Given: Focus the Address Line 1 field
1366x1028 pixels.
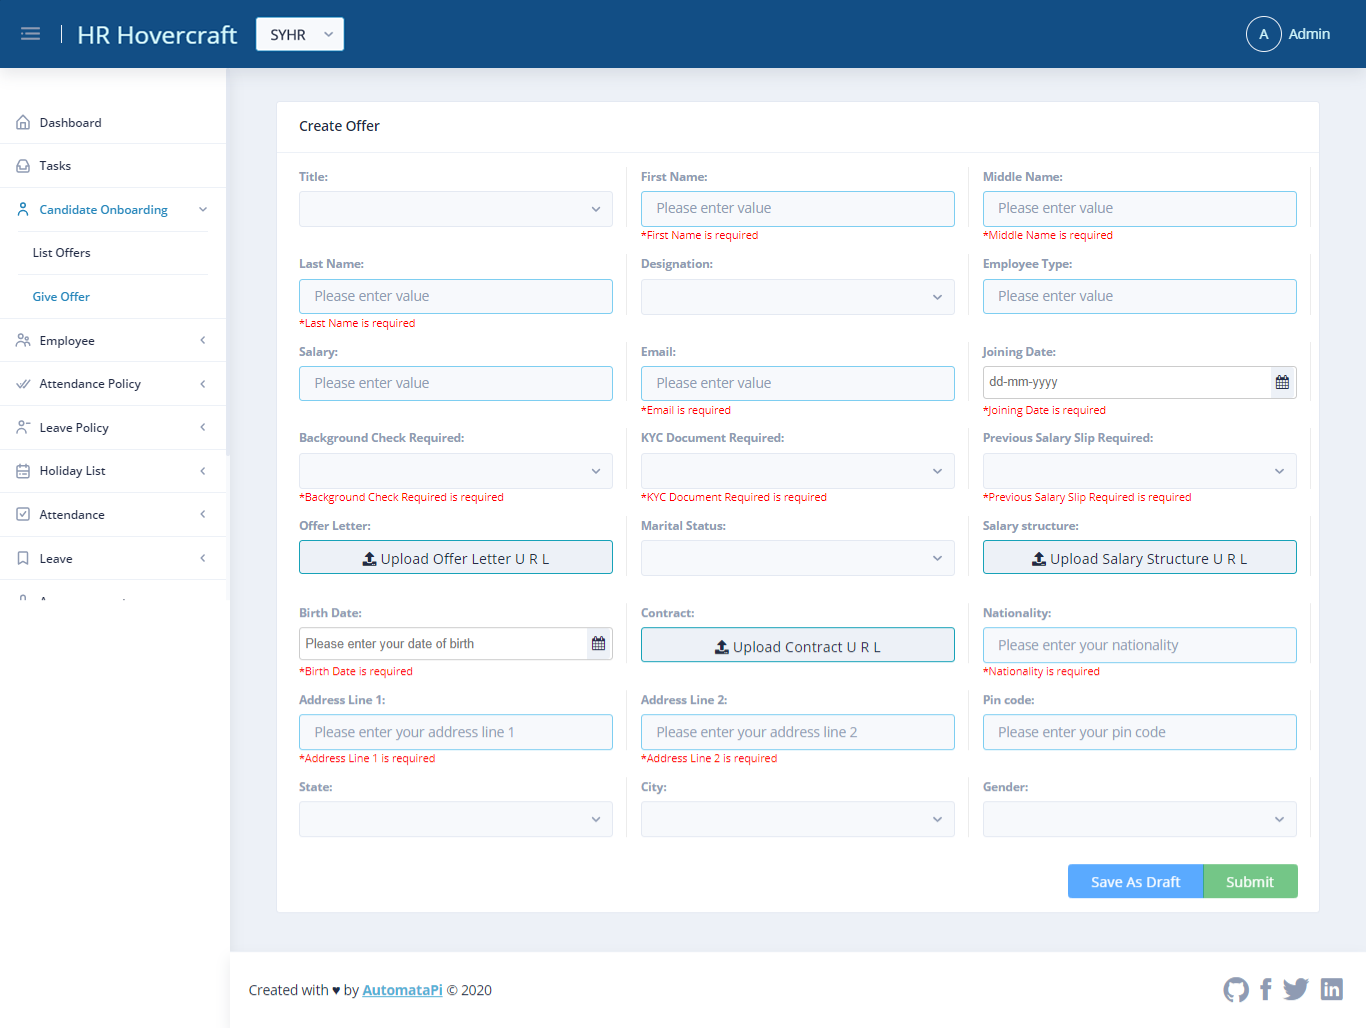Looking at the screenshot, I should point(456,732).
